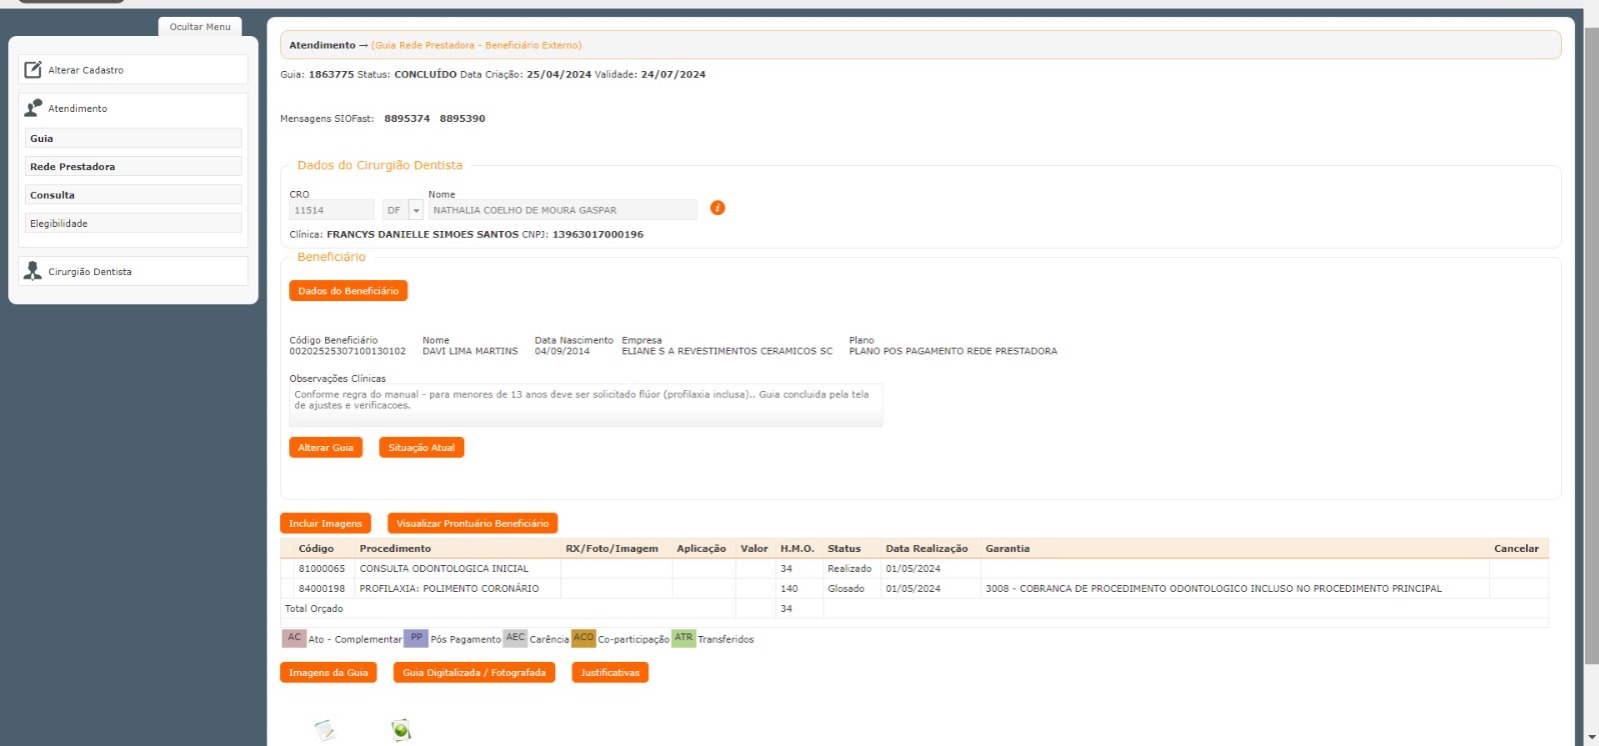The image size is (1599, 746).
Task: Click the Alterar Cadastro edit icon
Action: pos(33,70)
